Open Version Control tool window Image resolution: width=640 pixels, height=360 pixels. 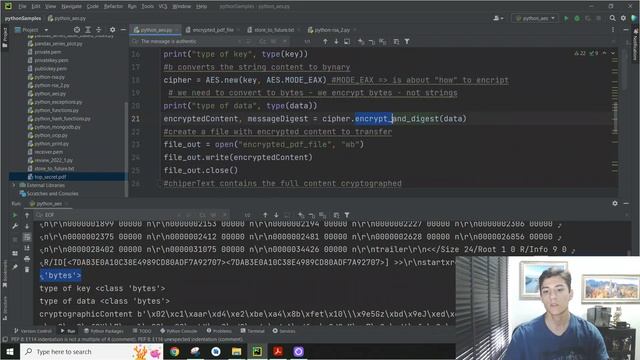point(33,331)
